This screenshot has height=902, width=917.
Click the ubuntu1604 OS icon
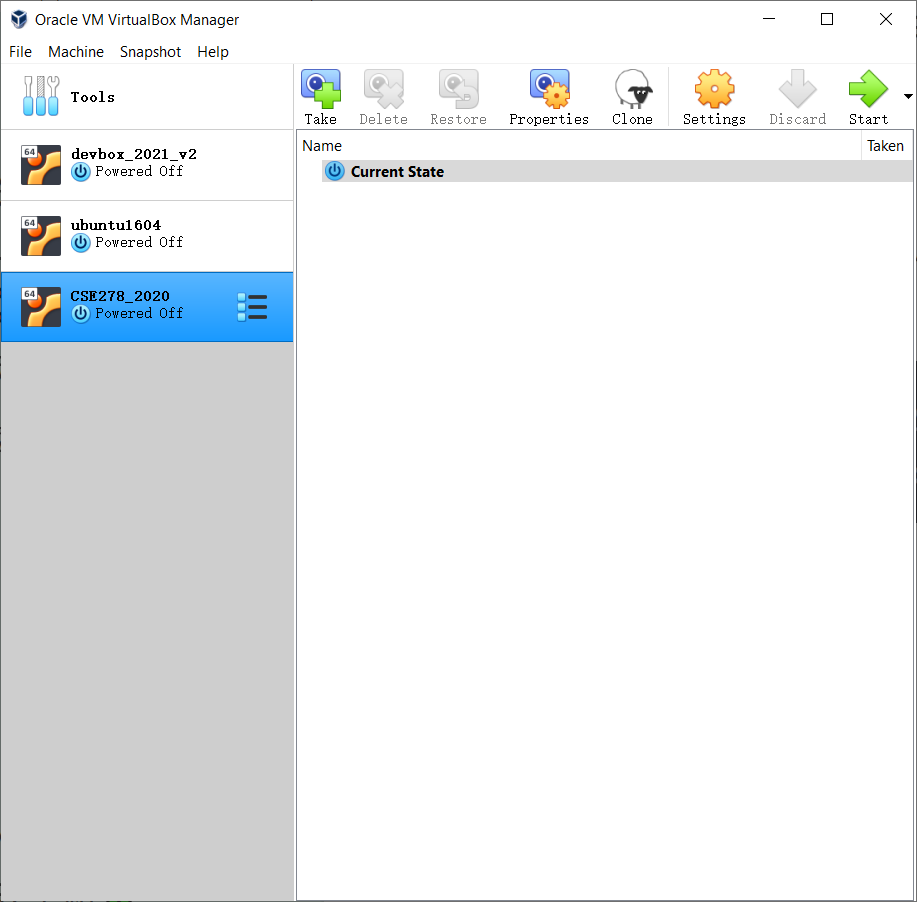[x=41, y=236]
